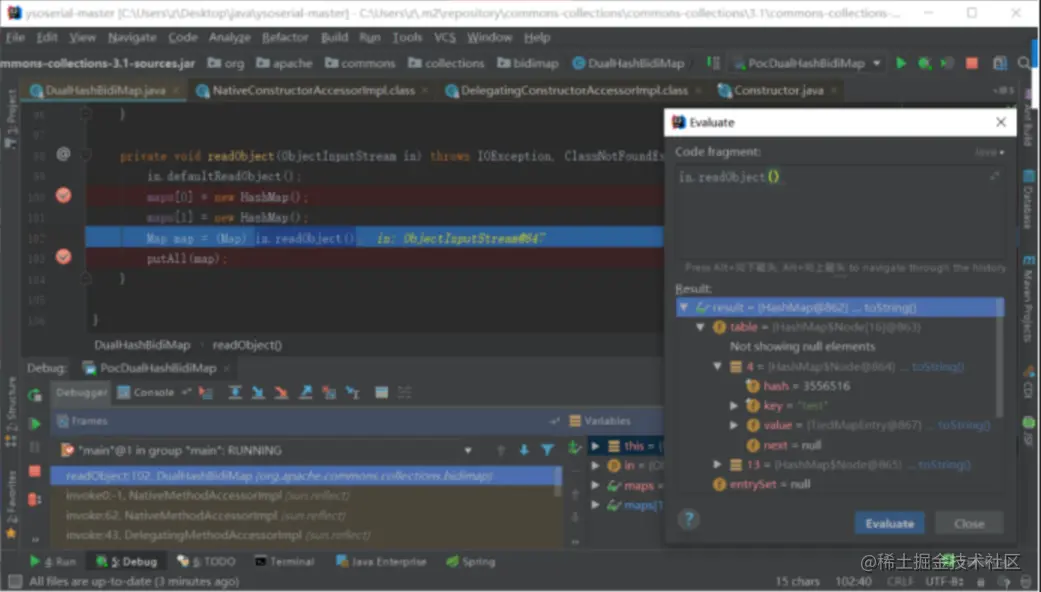Open NativeConstructorAccessorImpl.class tab

(313, 90)
